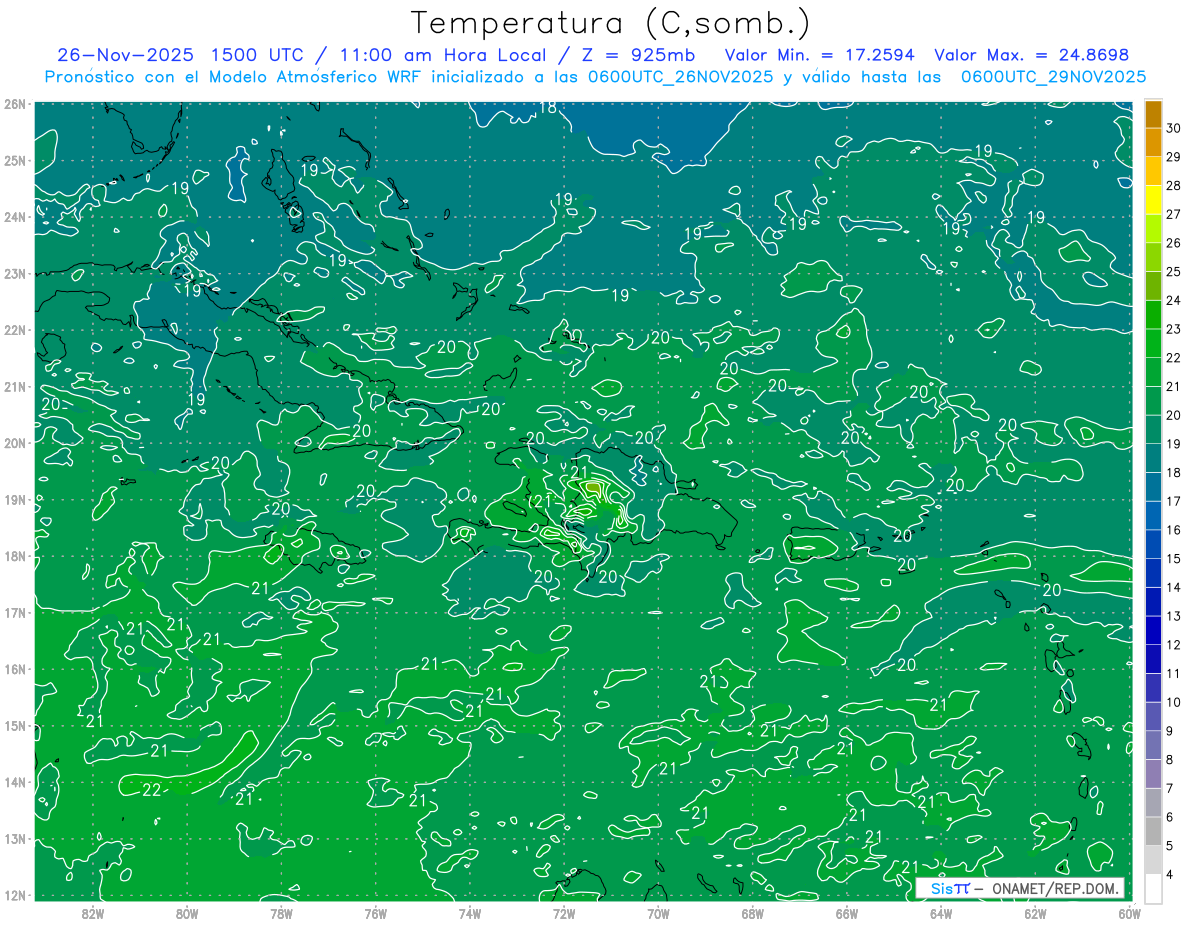Click the 15N latitude axis label

tap(14, 725)
